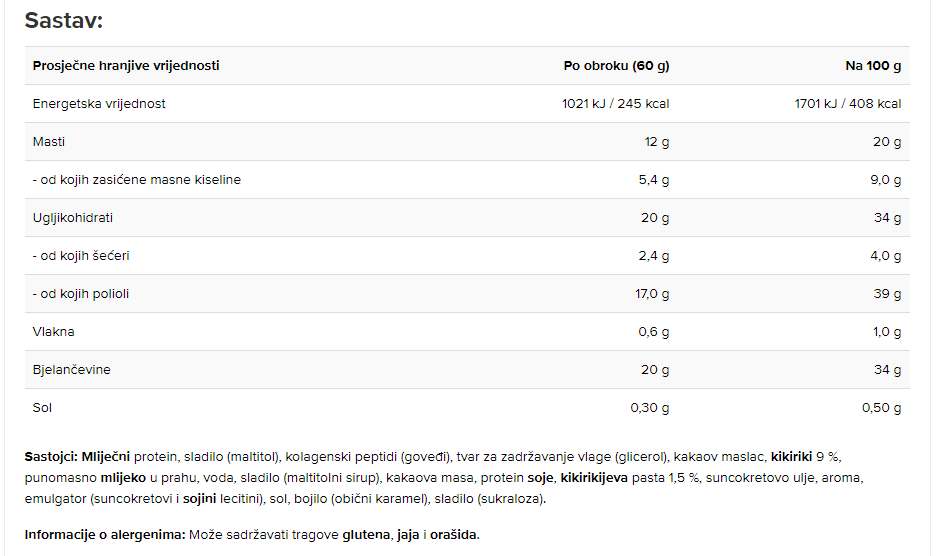
Task: Click the Informacije o alergenima label
Action: [x=105, y=535]
